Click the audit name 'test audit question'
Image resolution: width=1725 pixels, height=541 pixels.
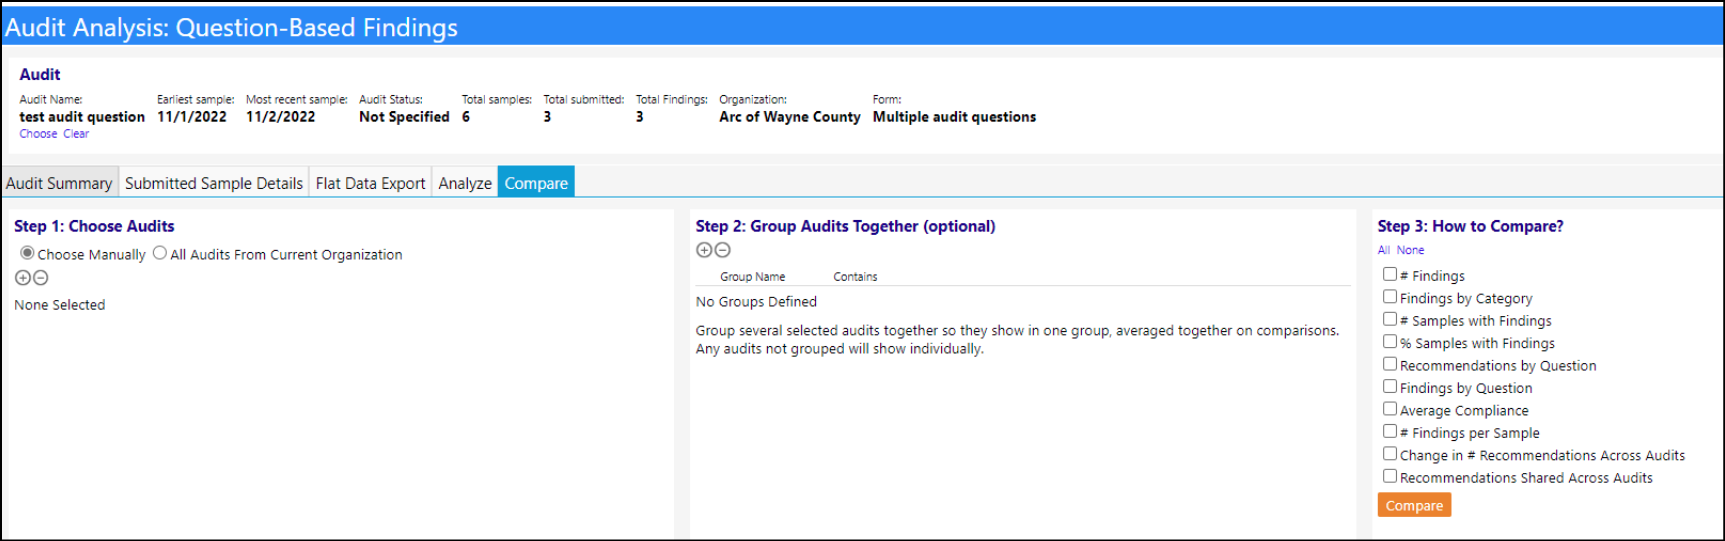pos(82,117)
